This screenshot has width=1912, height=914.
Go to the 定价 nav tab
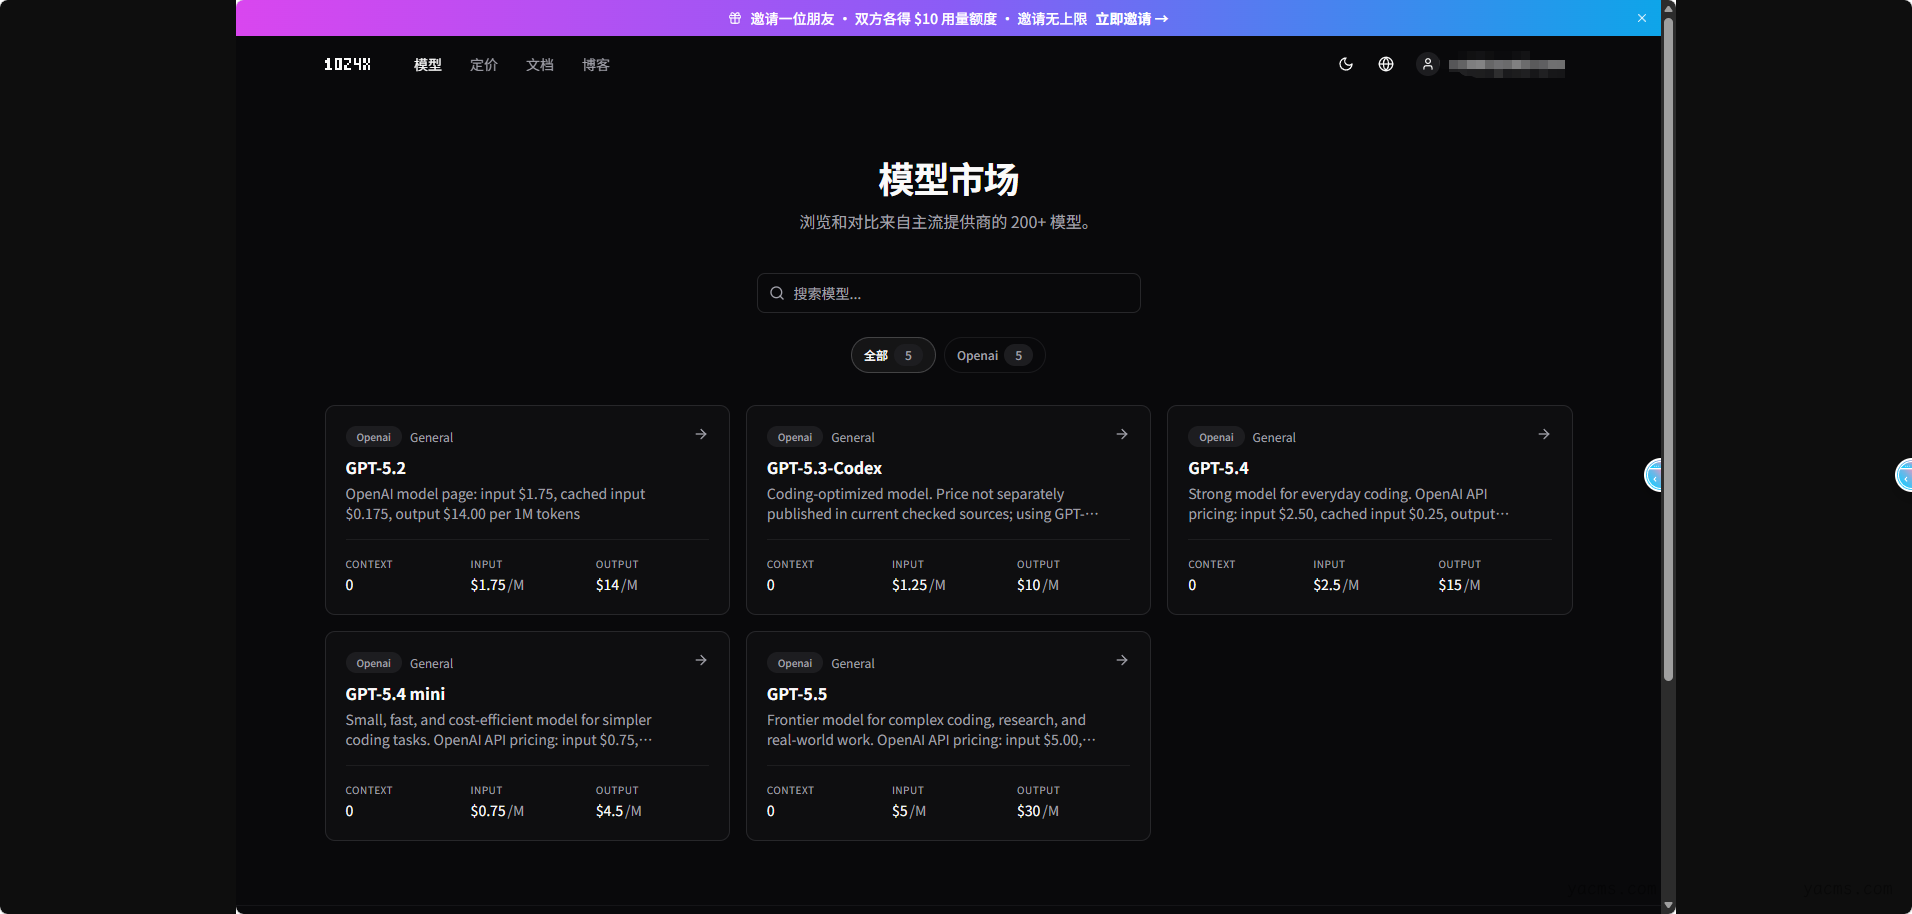[484, 64]
